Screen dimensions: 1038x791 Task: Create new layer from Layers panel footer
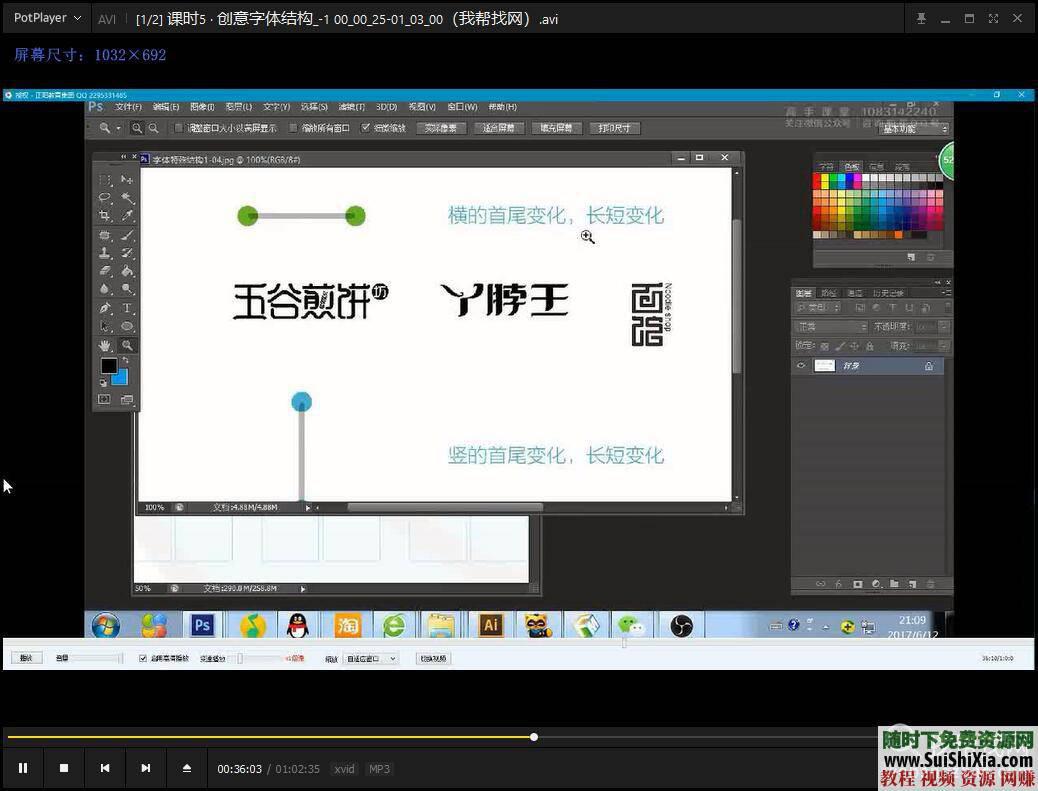tap(912, 584)
